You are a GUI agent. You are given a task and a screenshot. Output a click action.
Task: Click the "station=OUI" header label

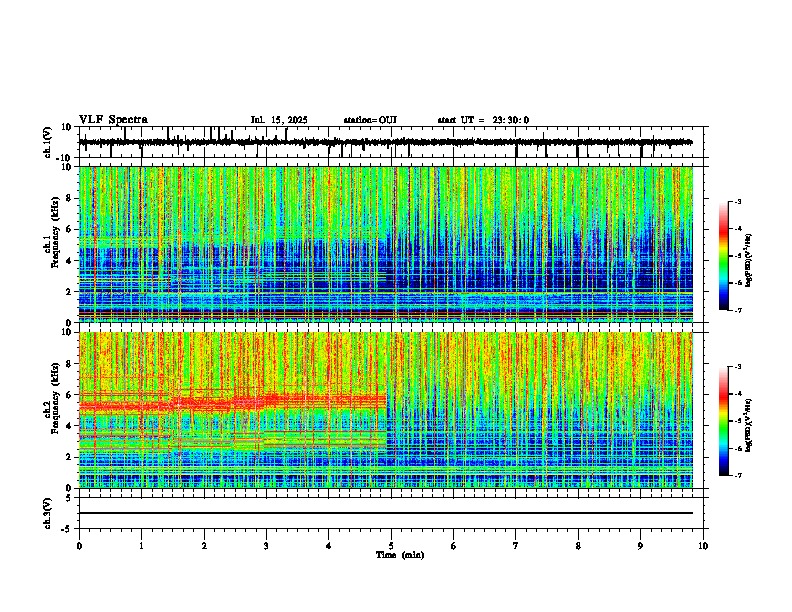pyautogui.click(x=370, y=120)
